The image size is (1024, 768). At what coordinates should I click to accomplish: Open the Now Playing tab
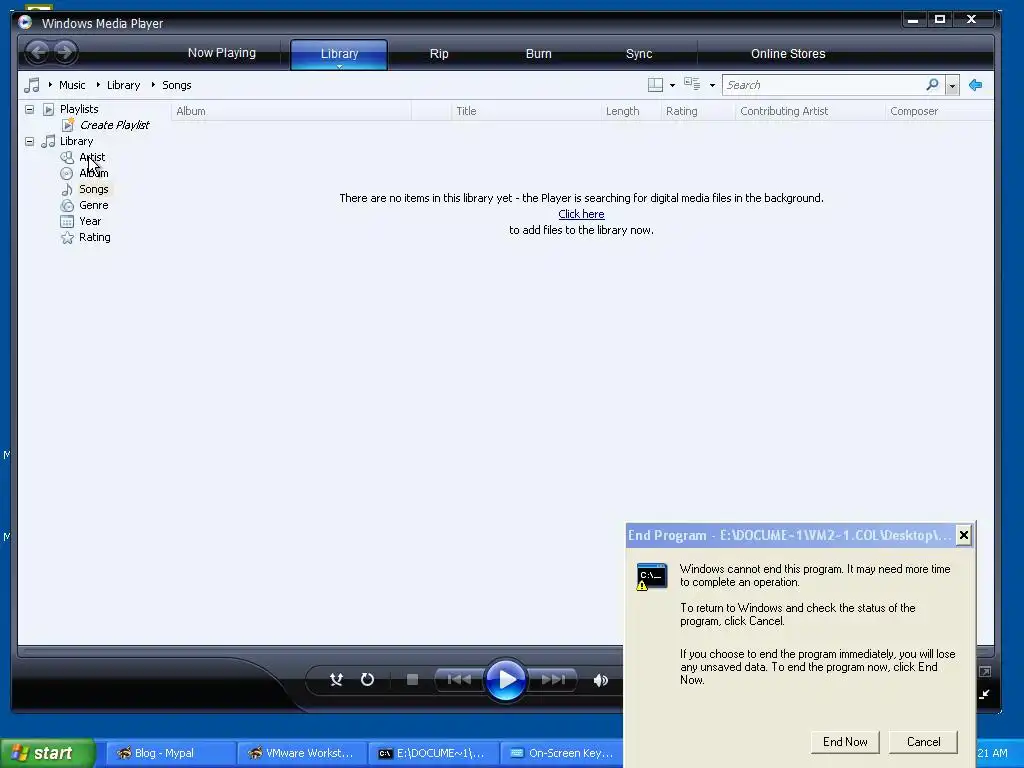pos(222,53)
